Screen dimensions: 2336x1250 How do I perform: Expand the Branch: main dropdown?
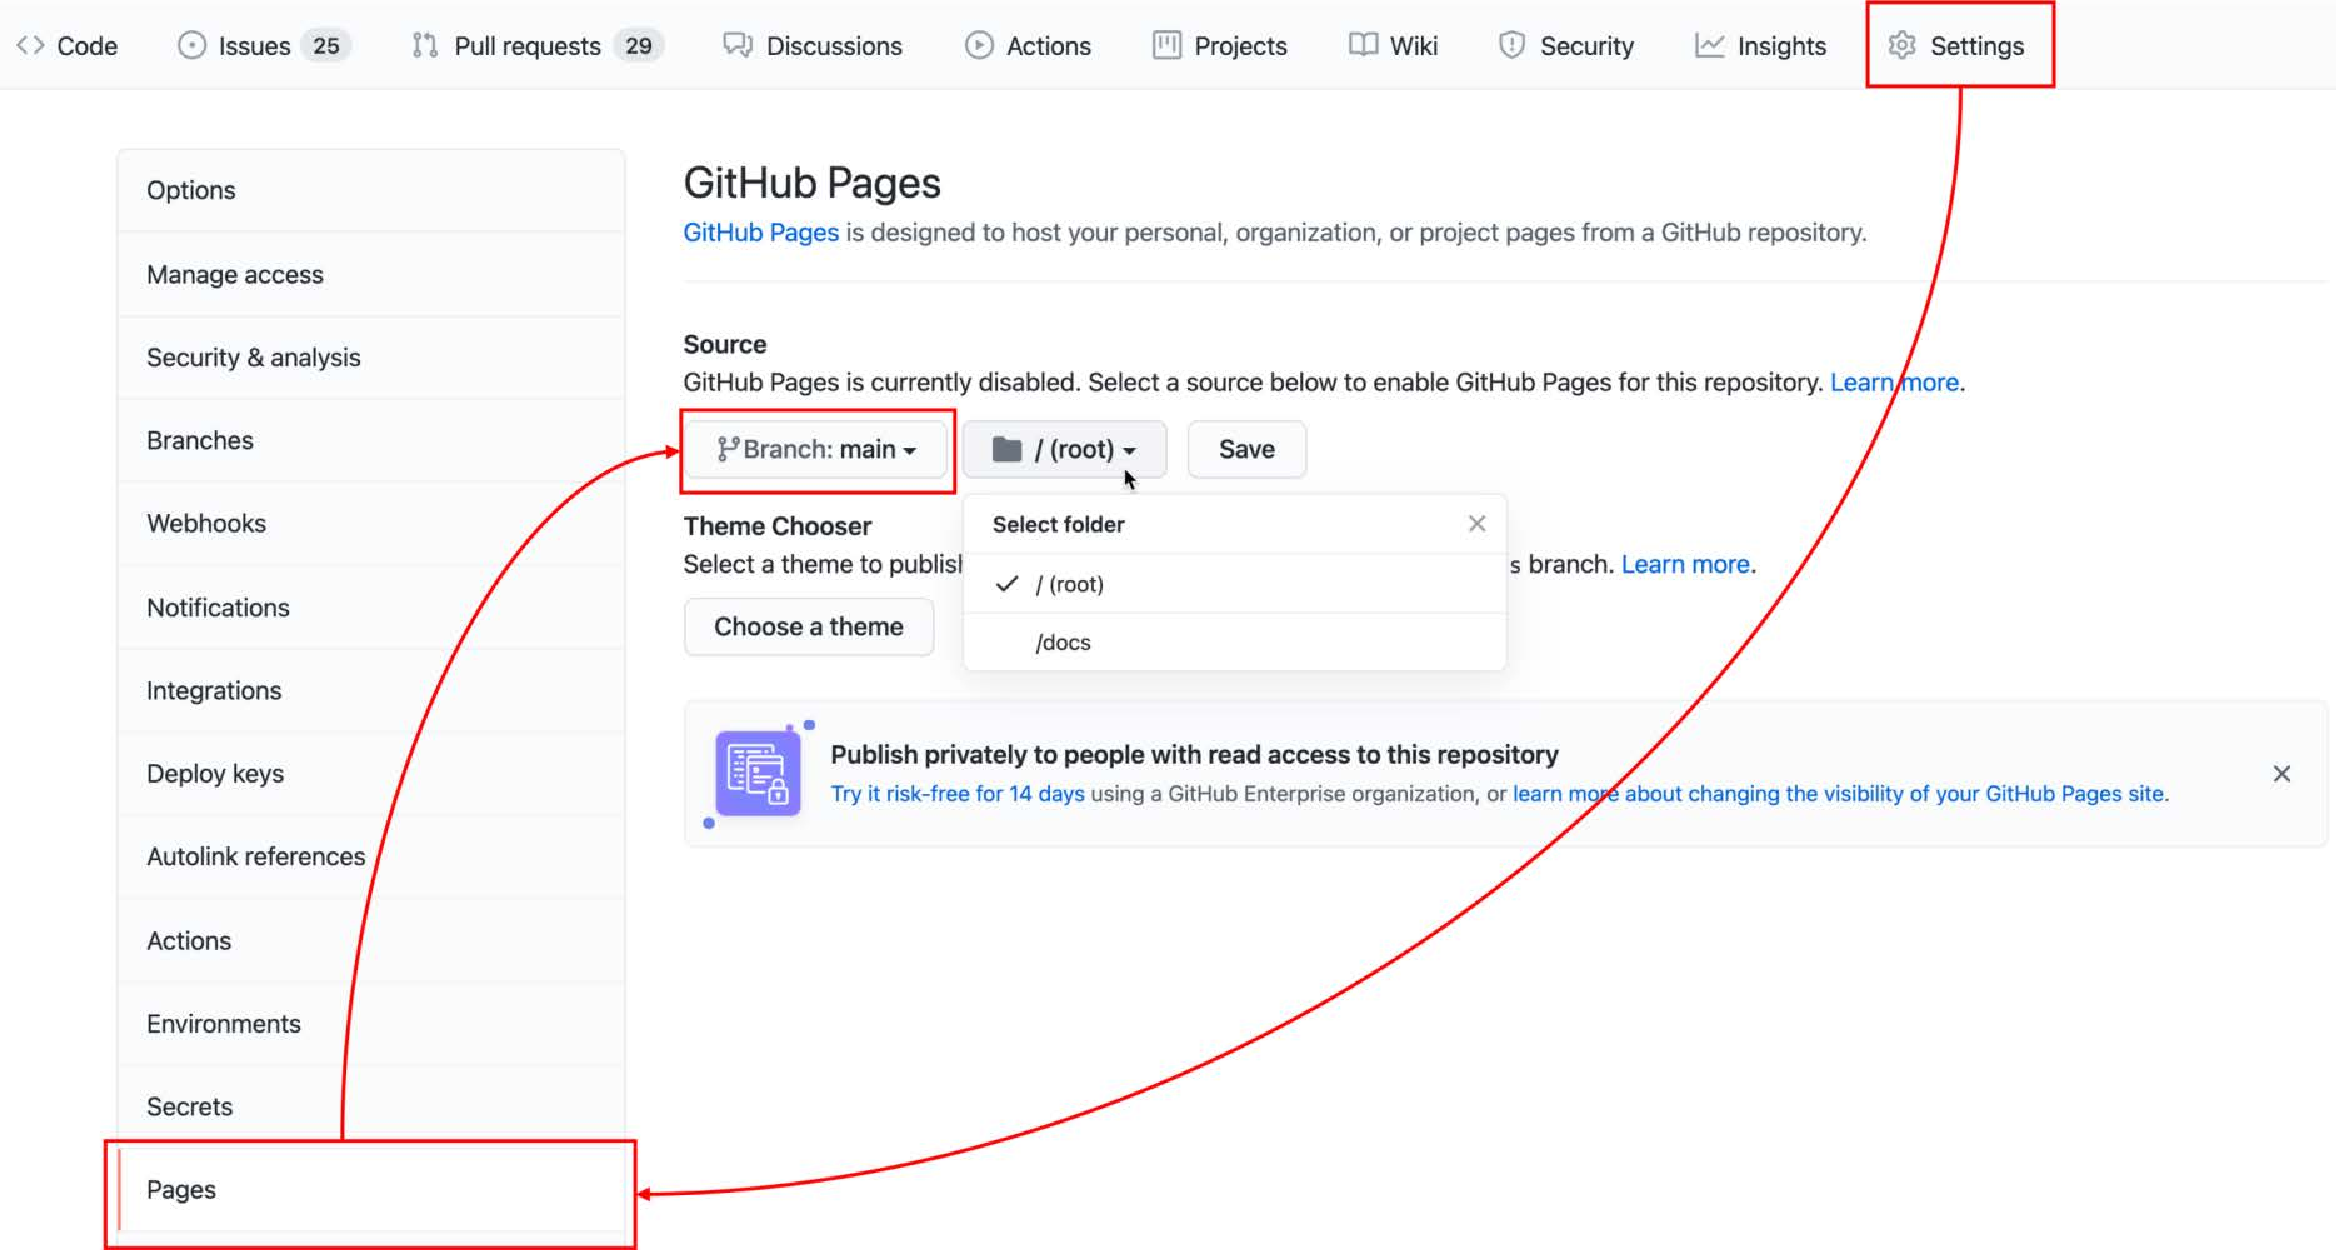tap(816, 449)
